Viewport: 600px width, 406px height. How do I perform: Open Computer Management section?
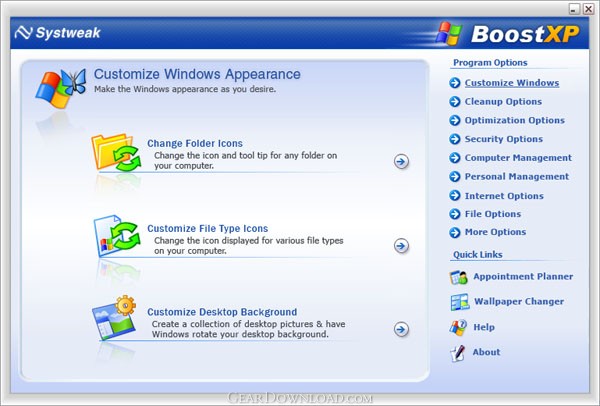click(x=518, y=158)
